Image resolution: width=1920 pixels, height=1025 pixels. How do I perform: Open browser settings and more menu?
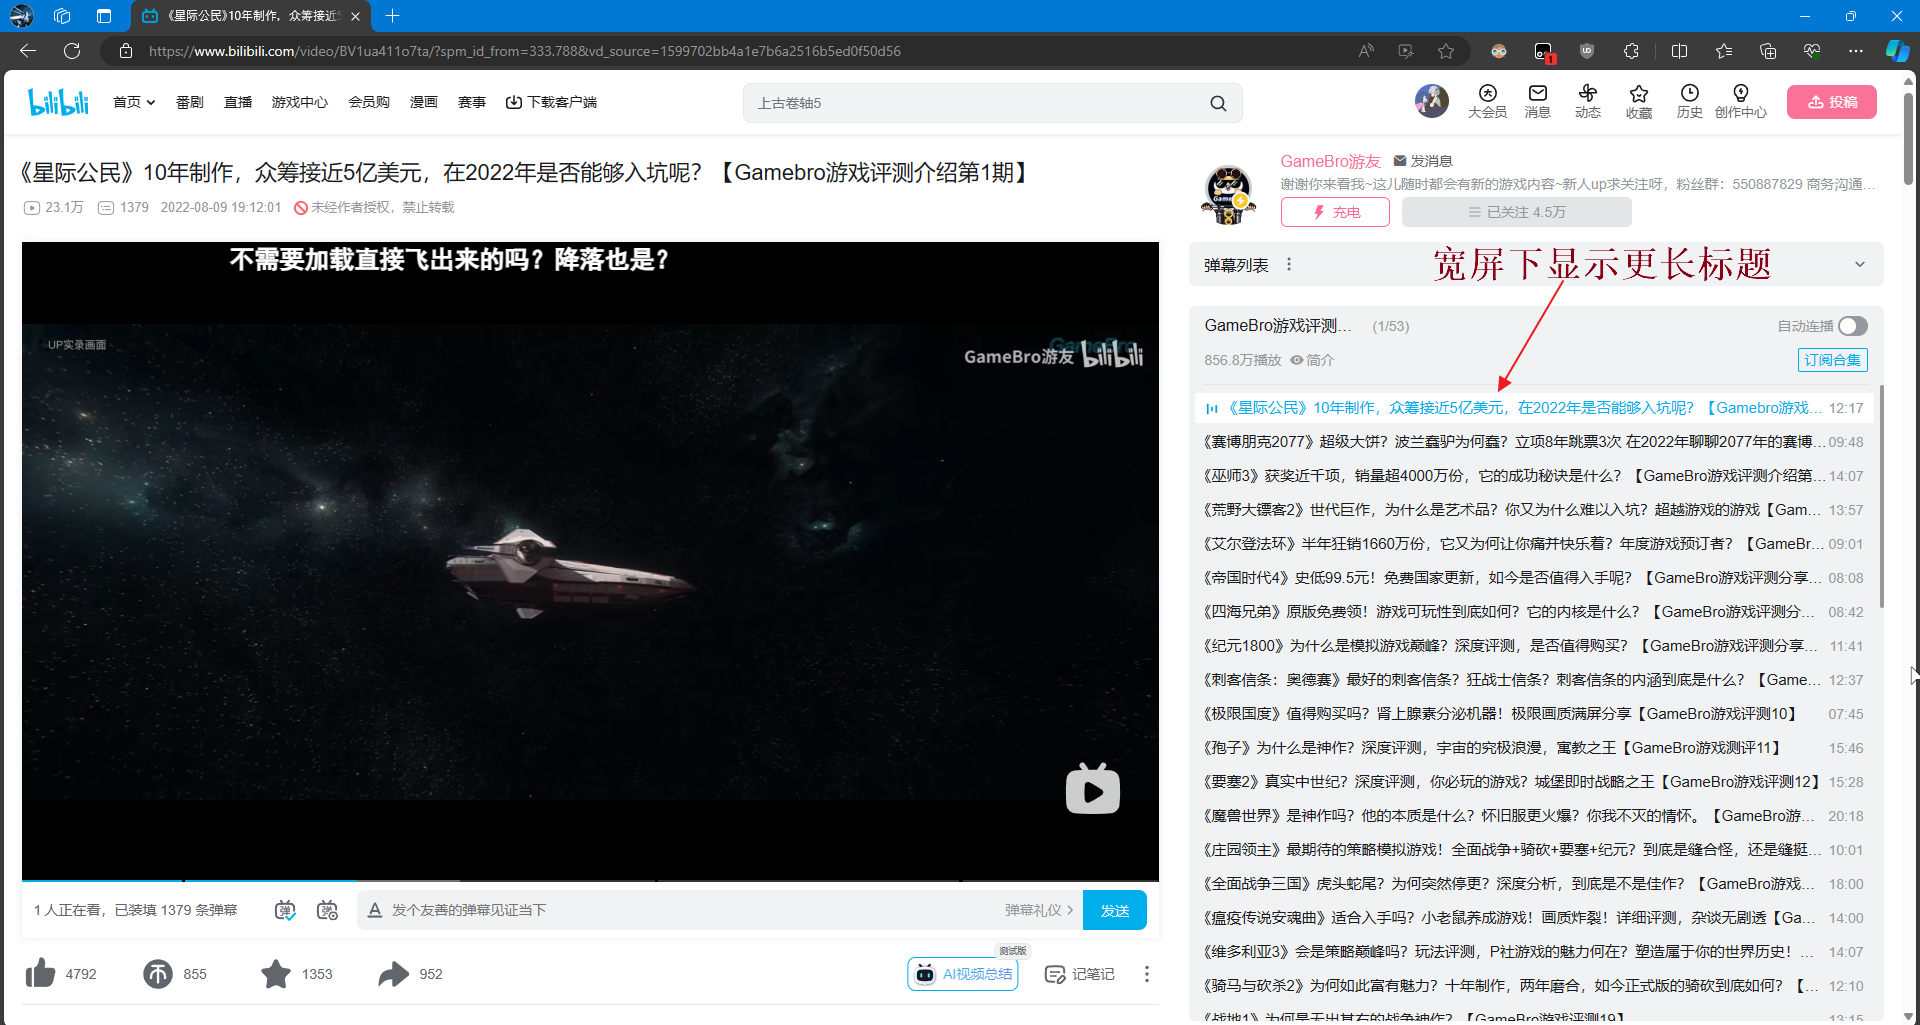tap(1856, 51)
